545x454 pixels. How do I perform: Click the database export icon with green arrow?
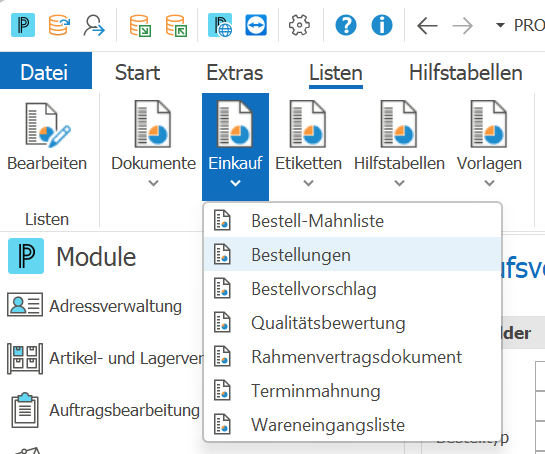click(x=176, y=25)
